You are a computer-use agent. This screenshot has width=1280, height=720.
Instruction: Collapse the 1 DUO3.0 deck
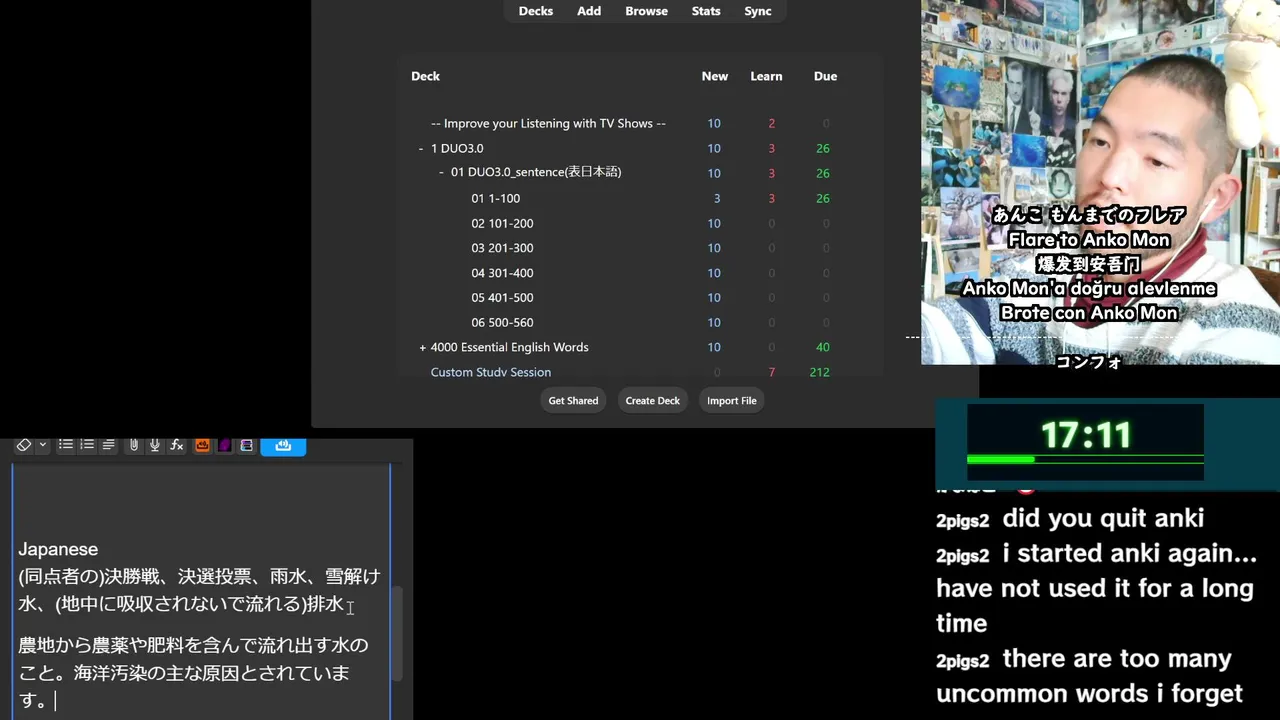click(421, 148)
